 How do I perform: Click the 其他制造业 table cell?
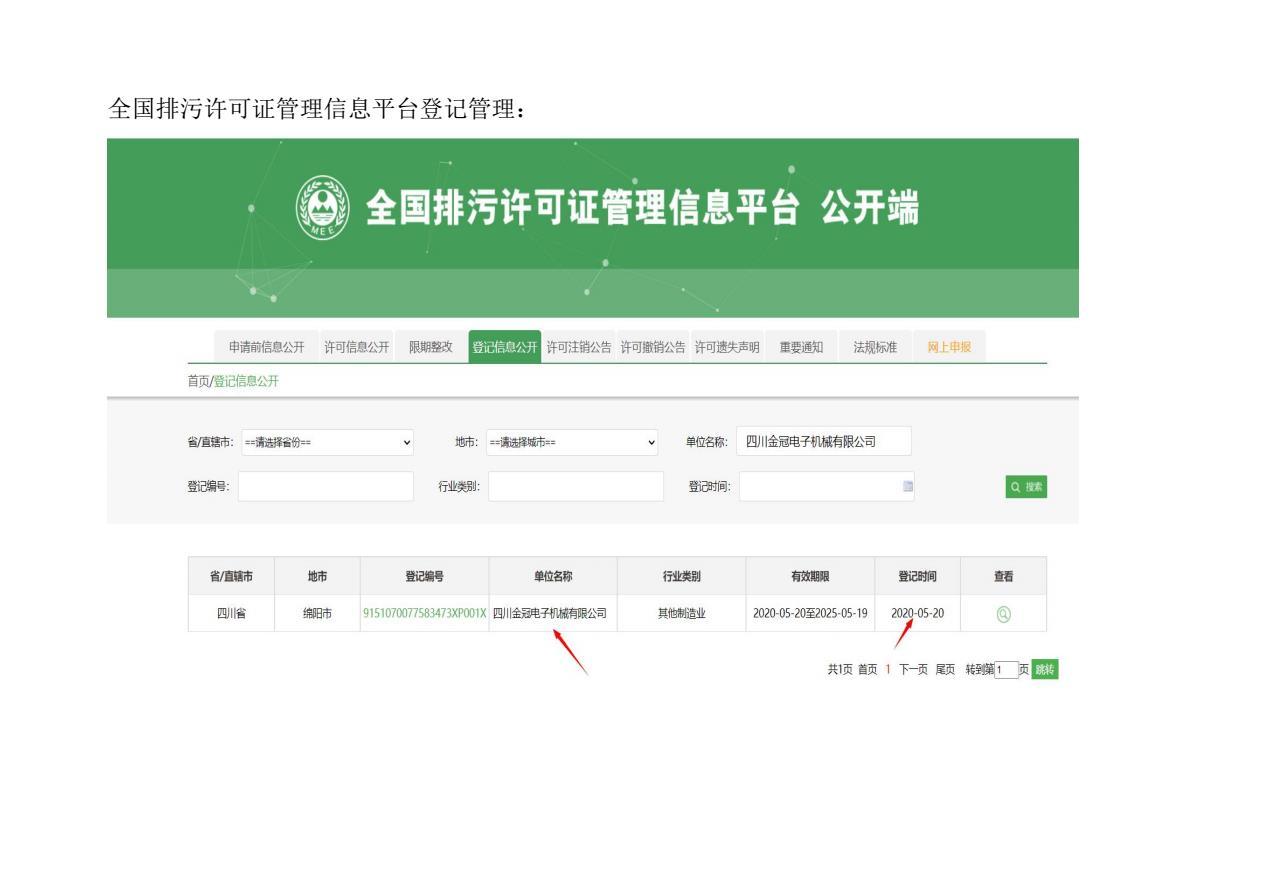pyautogui.click(x=682, y=613)
